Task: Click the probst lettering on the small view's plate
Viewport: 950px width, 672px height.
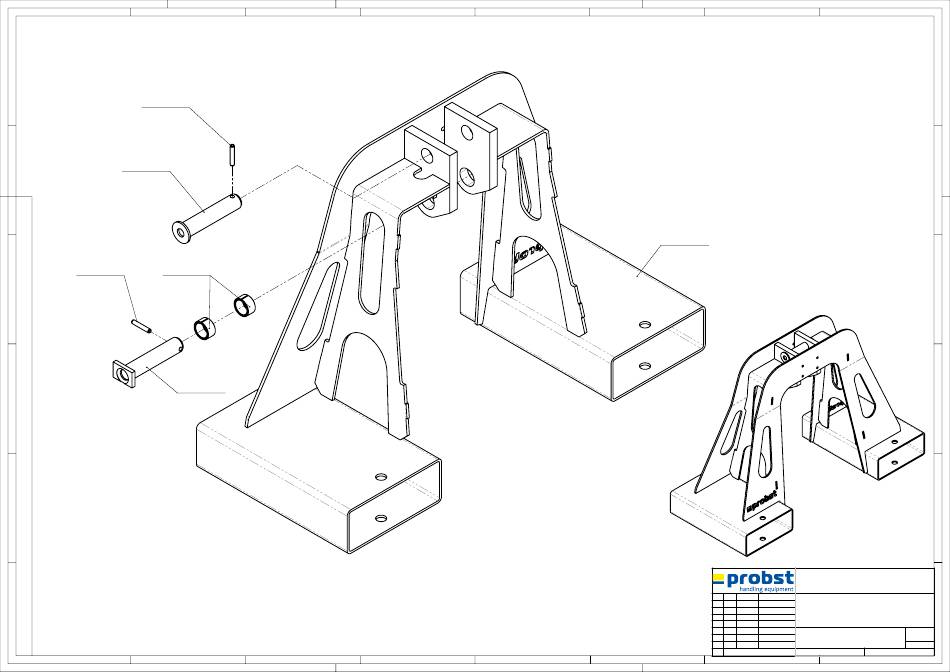Action: (762, 499)
